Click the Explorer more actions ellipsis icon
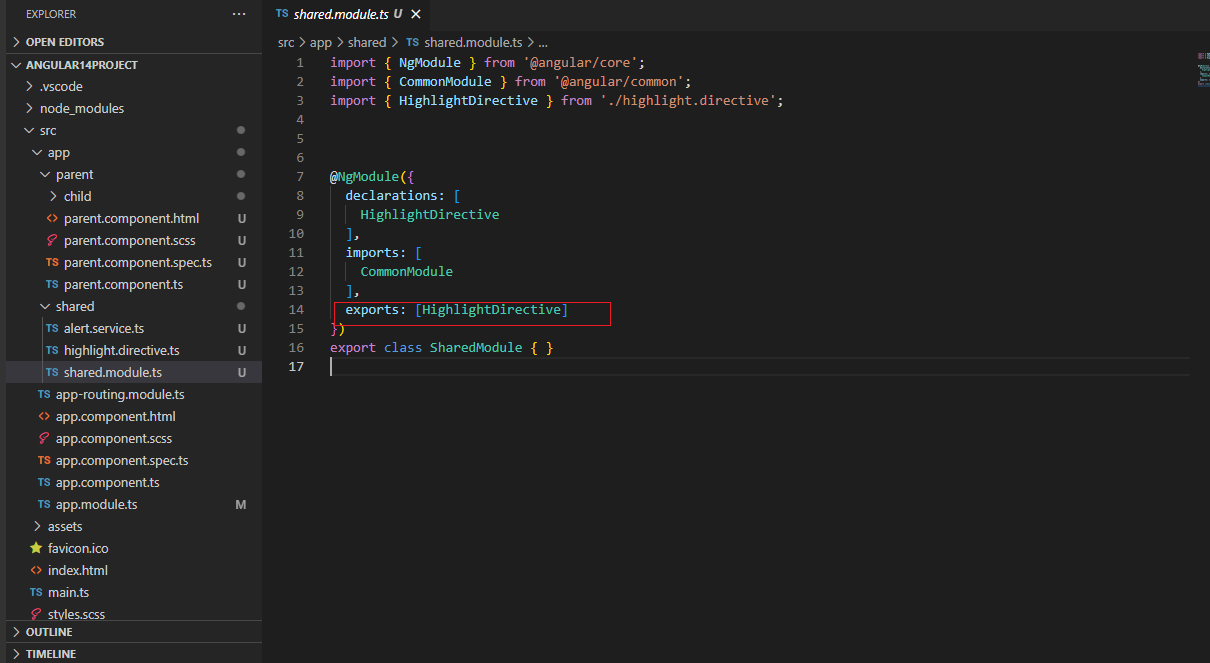The height and width of the screenshot is (663, 1210). 239,14
